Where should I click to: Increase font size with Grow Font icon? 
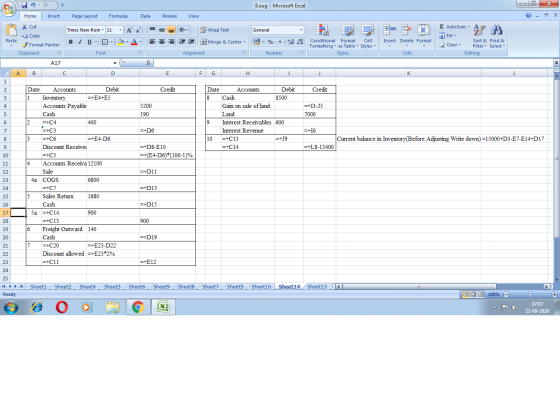click(x=129, y=30)
